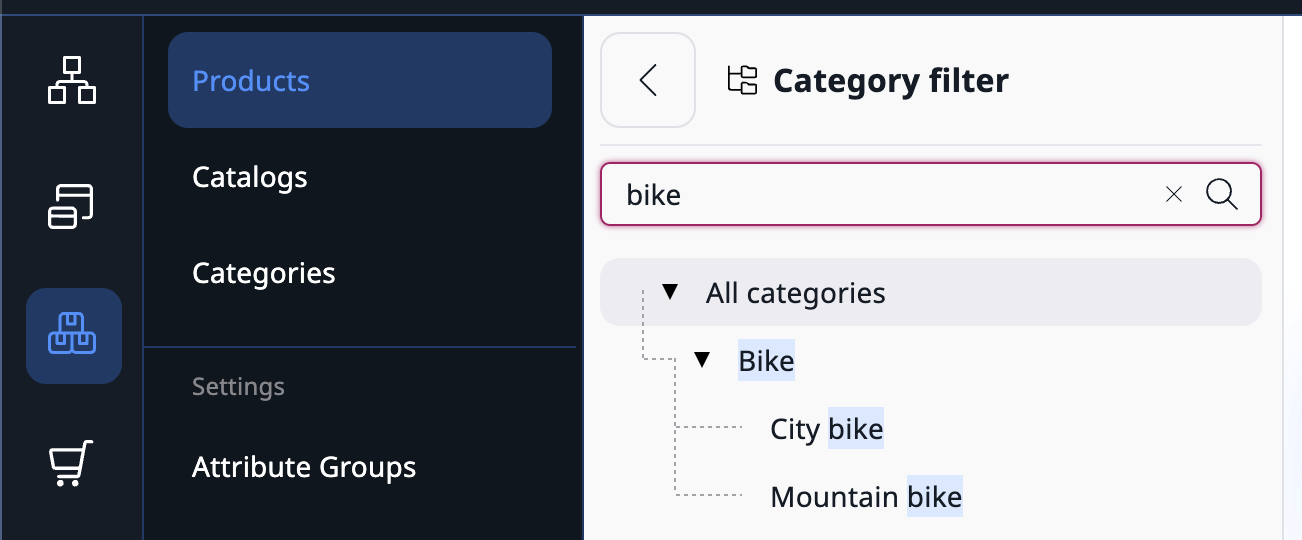Open the Categories menu item
The height and width of the screenshot is (540, 1302).
264,273
